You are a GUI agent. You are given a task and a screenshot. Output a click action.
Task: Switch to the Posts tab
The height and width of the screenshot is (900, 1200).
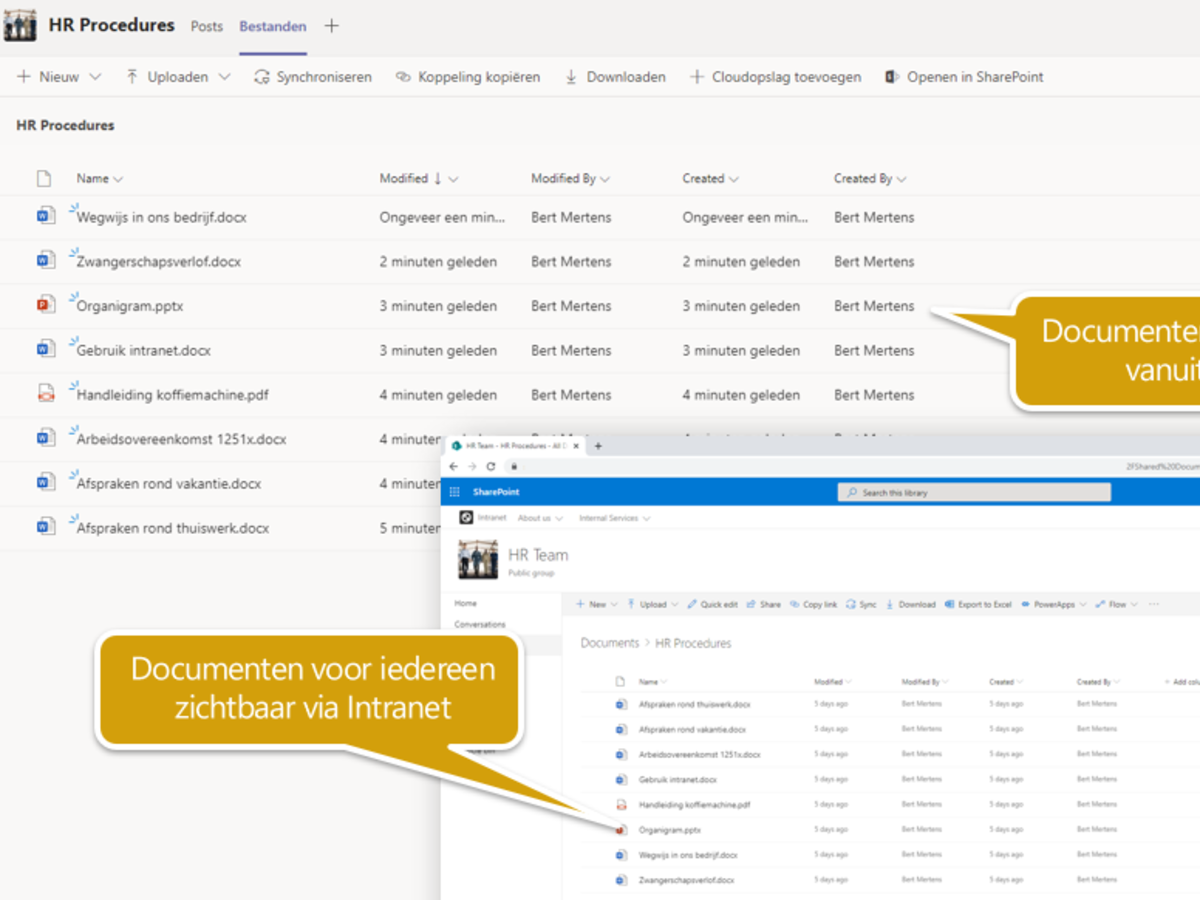(x=207, y=26)
